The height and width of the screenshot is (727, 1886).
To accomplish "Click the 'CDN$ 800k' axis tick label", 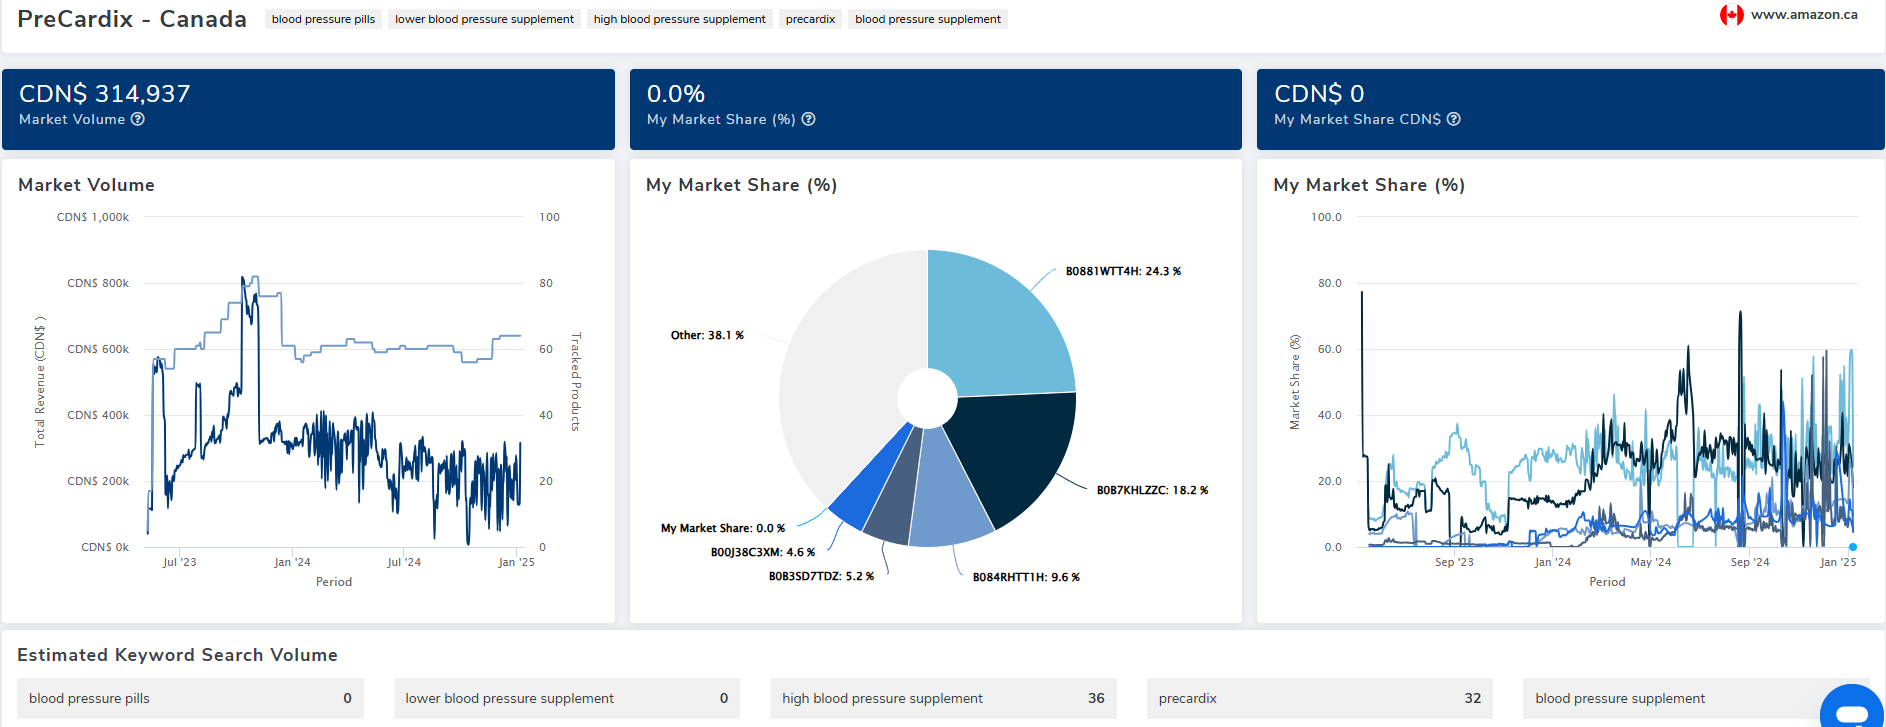I will [98, 283].
